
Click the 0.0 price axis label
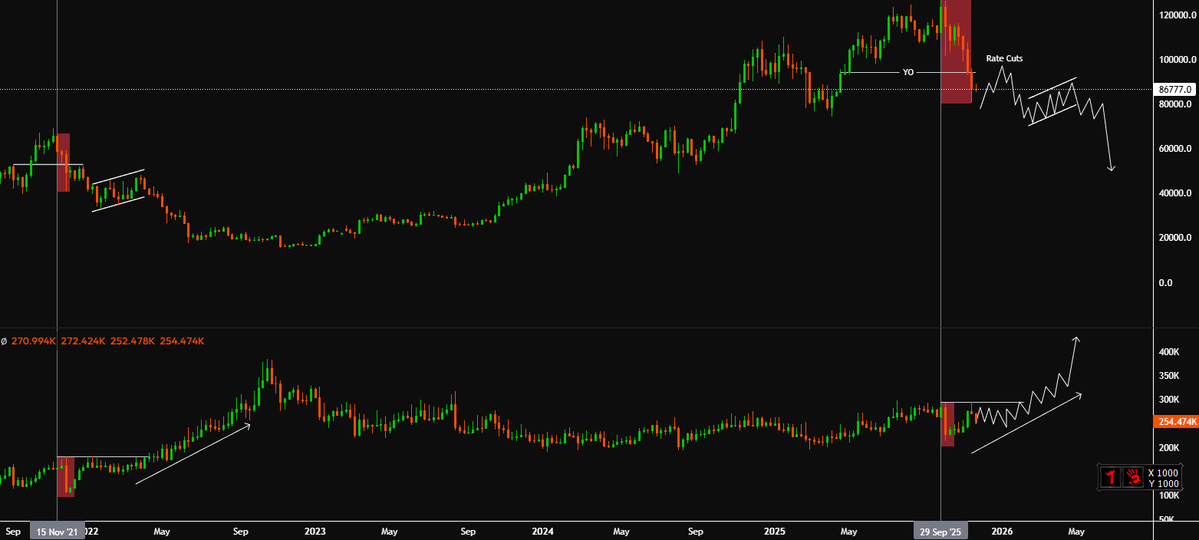pos(1166,282)
